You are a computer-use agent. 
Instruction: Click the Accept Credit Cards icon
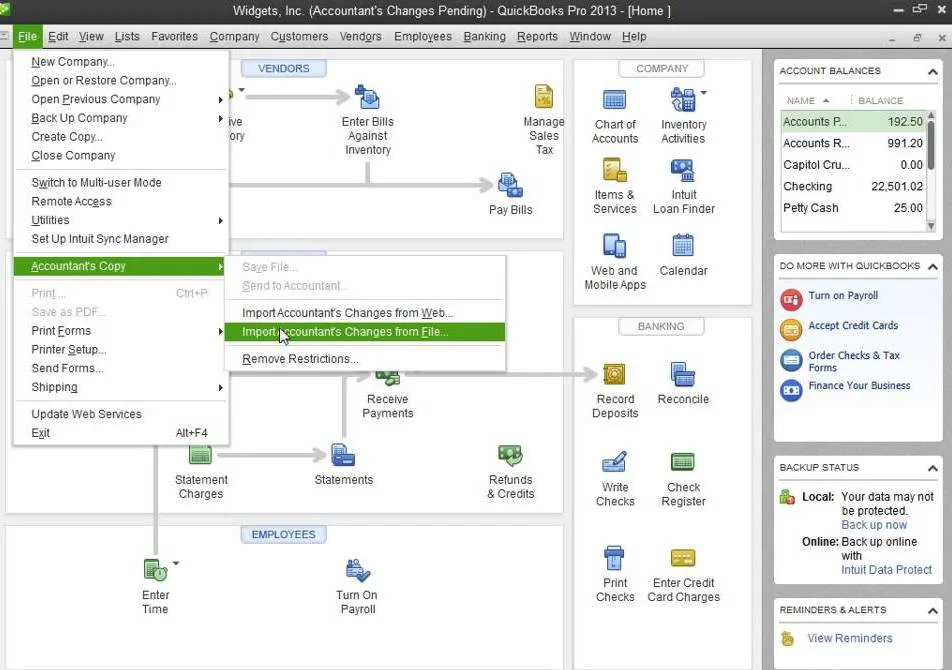[x=791, y=330]
